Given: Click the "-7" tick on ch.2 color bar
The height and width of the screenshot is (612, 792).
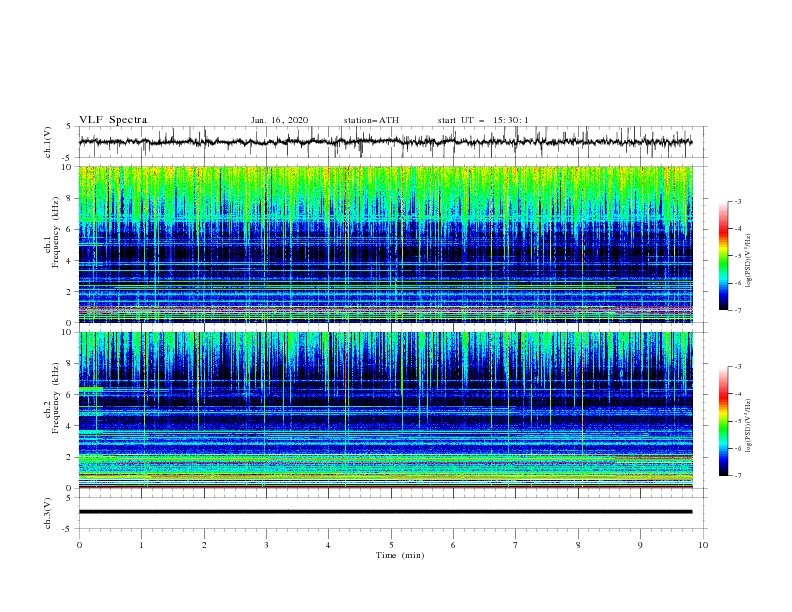Looking at the screenshot, I should (x=737, y=476).
